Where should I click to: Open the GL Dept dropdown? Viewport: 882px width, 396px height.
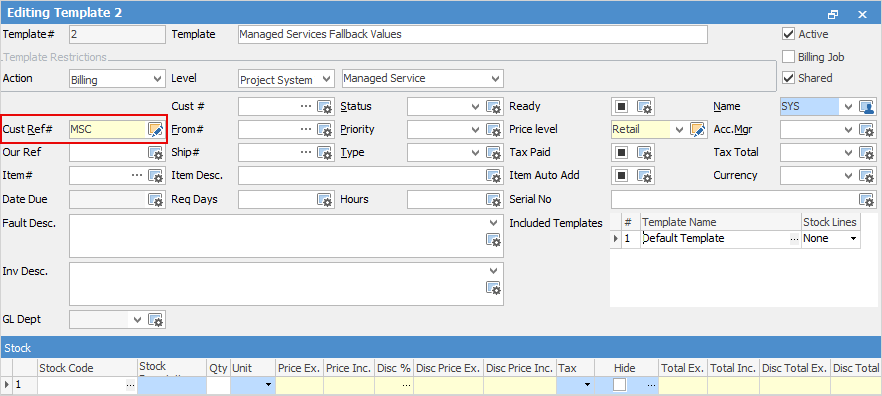point(137,320)
